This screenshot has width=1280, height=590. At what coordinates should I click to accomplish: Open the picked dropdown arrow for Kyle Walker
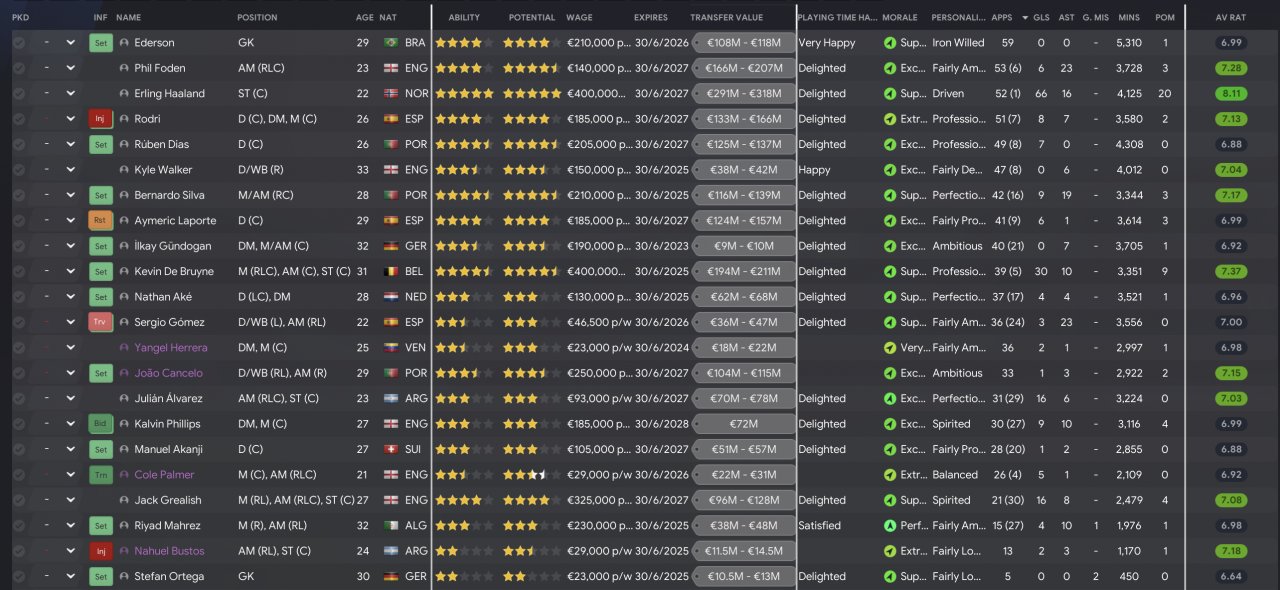click(70, 170)
